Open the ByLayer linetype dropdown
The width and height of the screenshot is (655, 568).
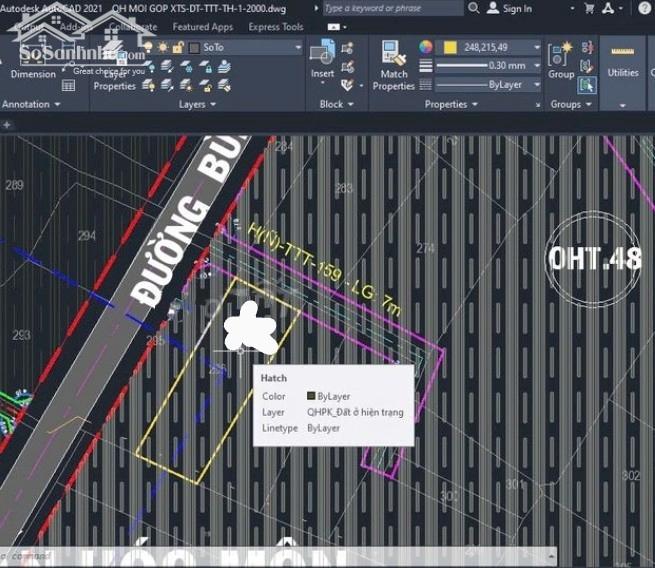[537, 84]
